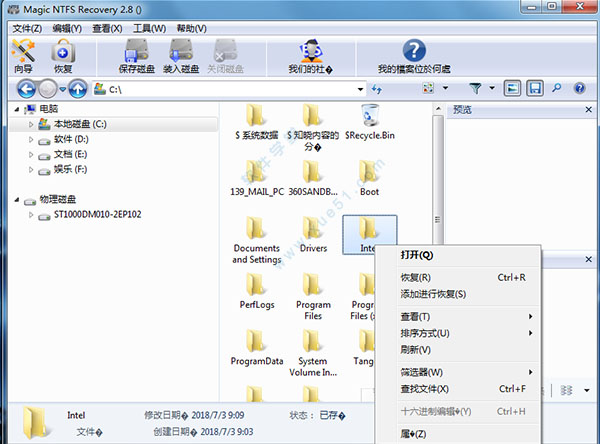Viewport: 600px width, 444px height.
Task: Collapse the 物理磁盘 tree node
Action: tap(17, 200)
